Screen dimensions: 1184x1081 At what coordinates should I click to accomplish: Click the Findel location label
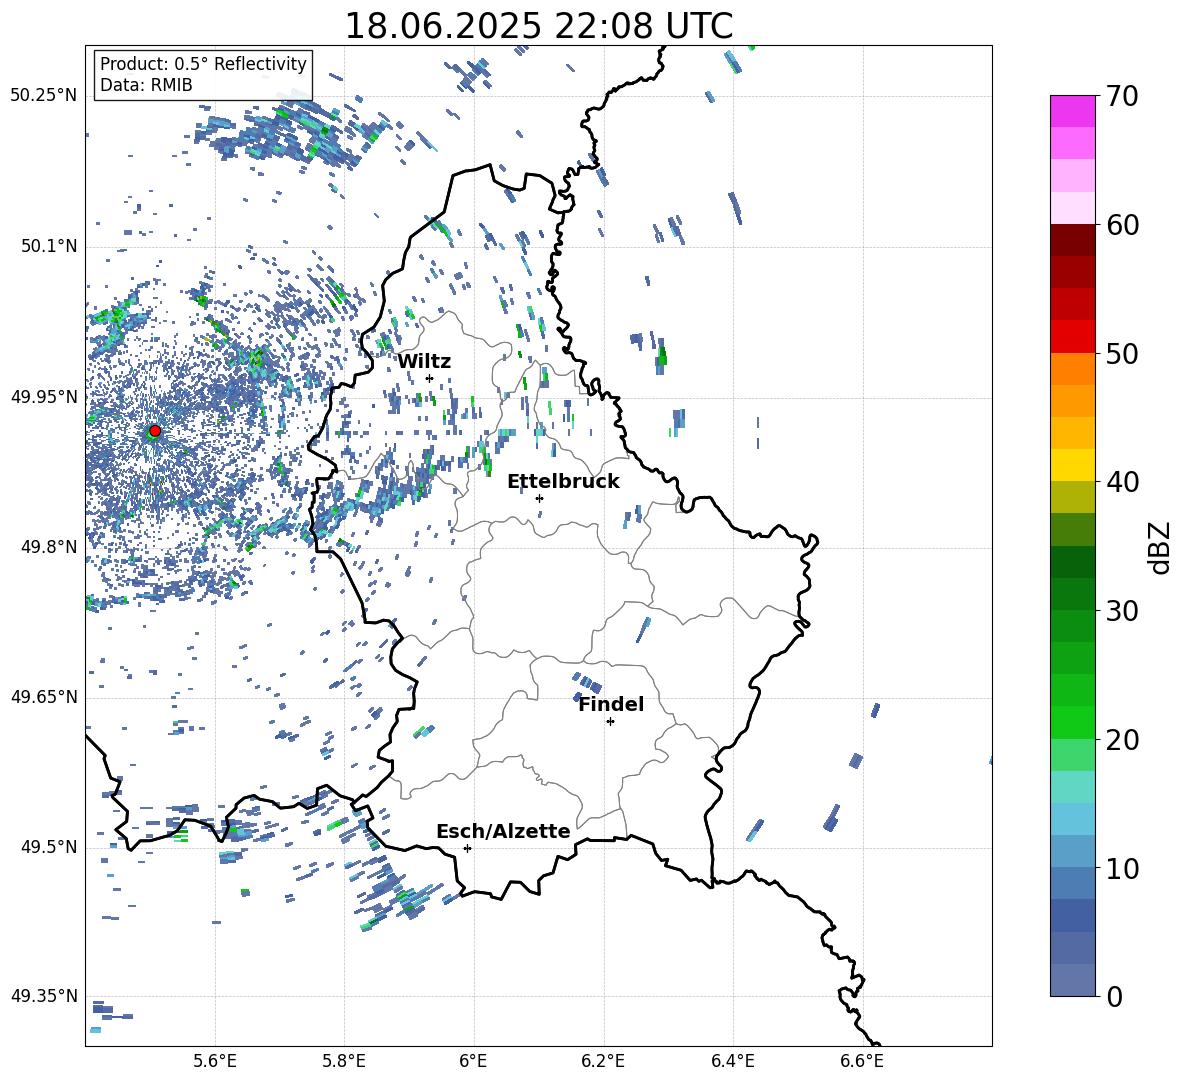[611, 704]
